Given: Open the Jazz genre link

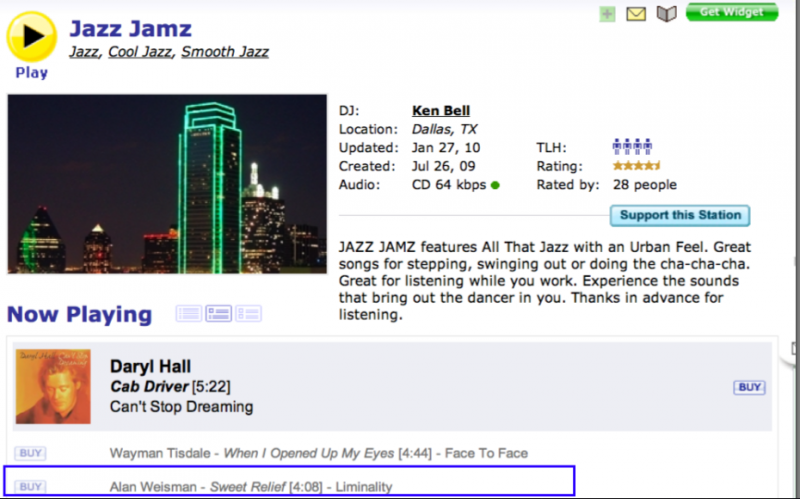Looking at the screenshot, I should (x=84, y=52).
